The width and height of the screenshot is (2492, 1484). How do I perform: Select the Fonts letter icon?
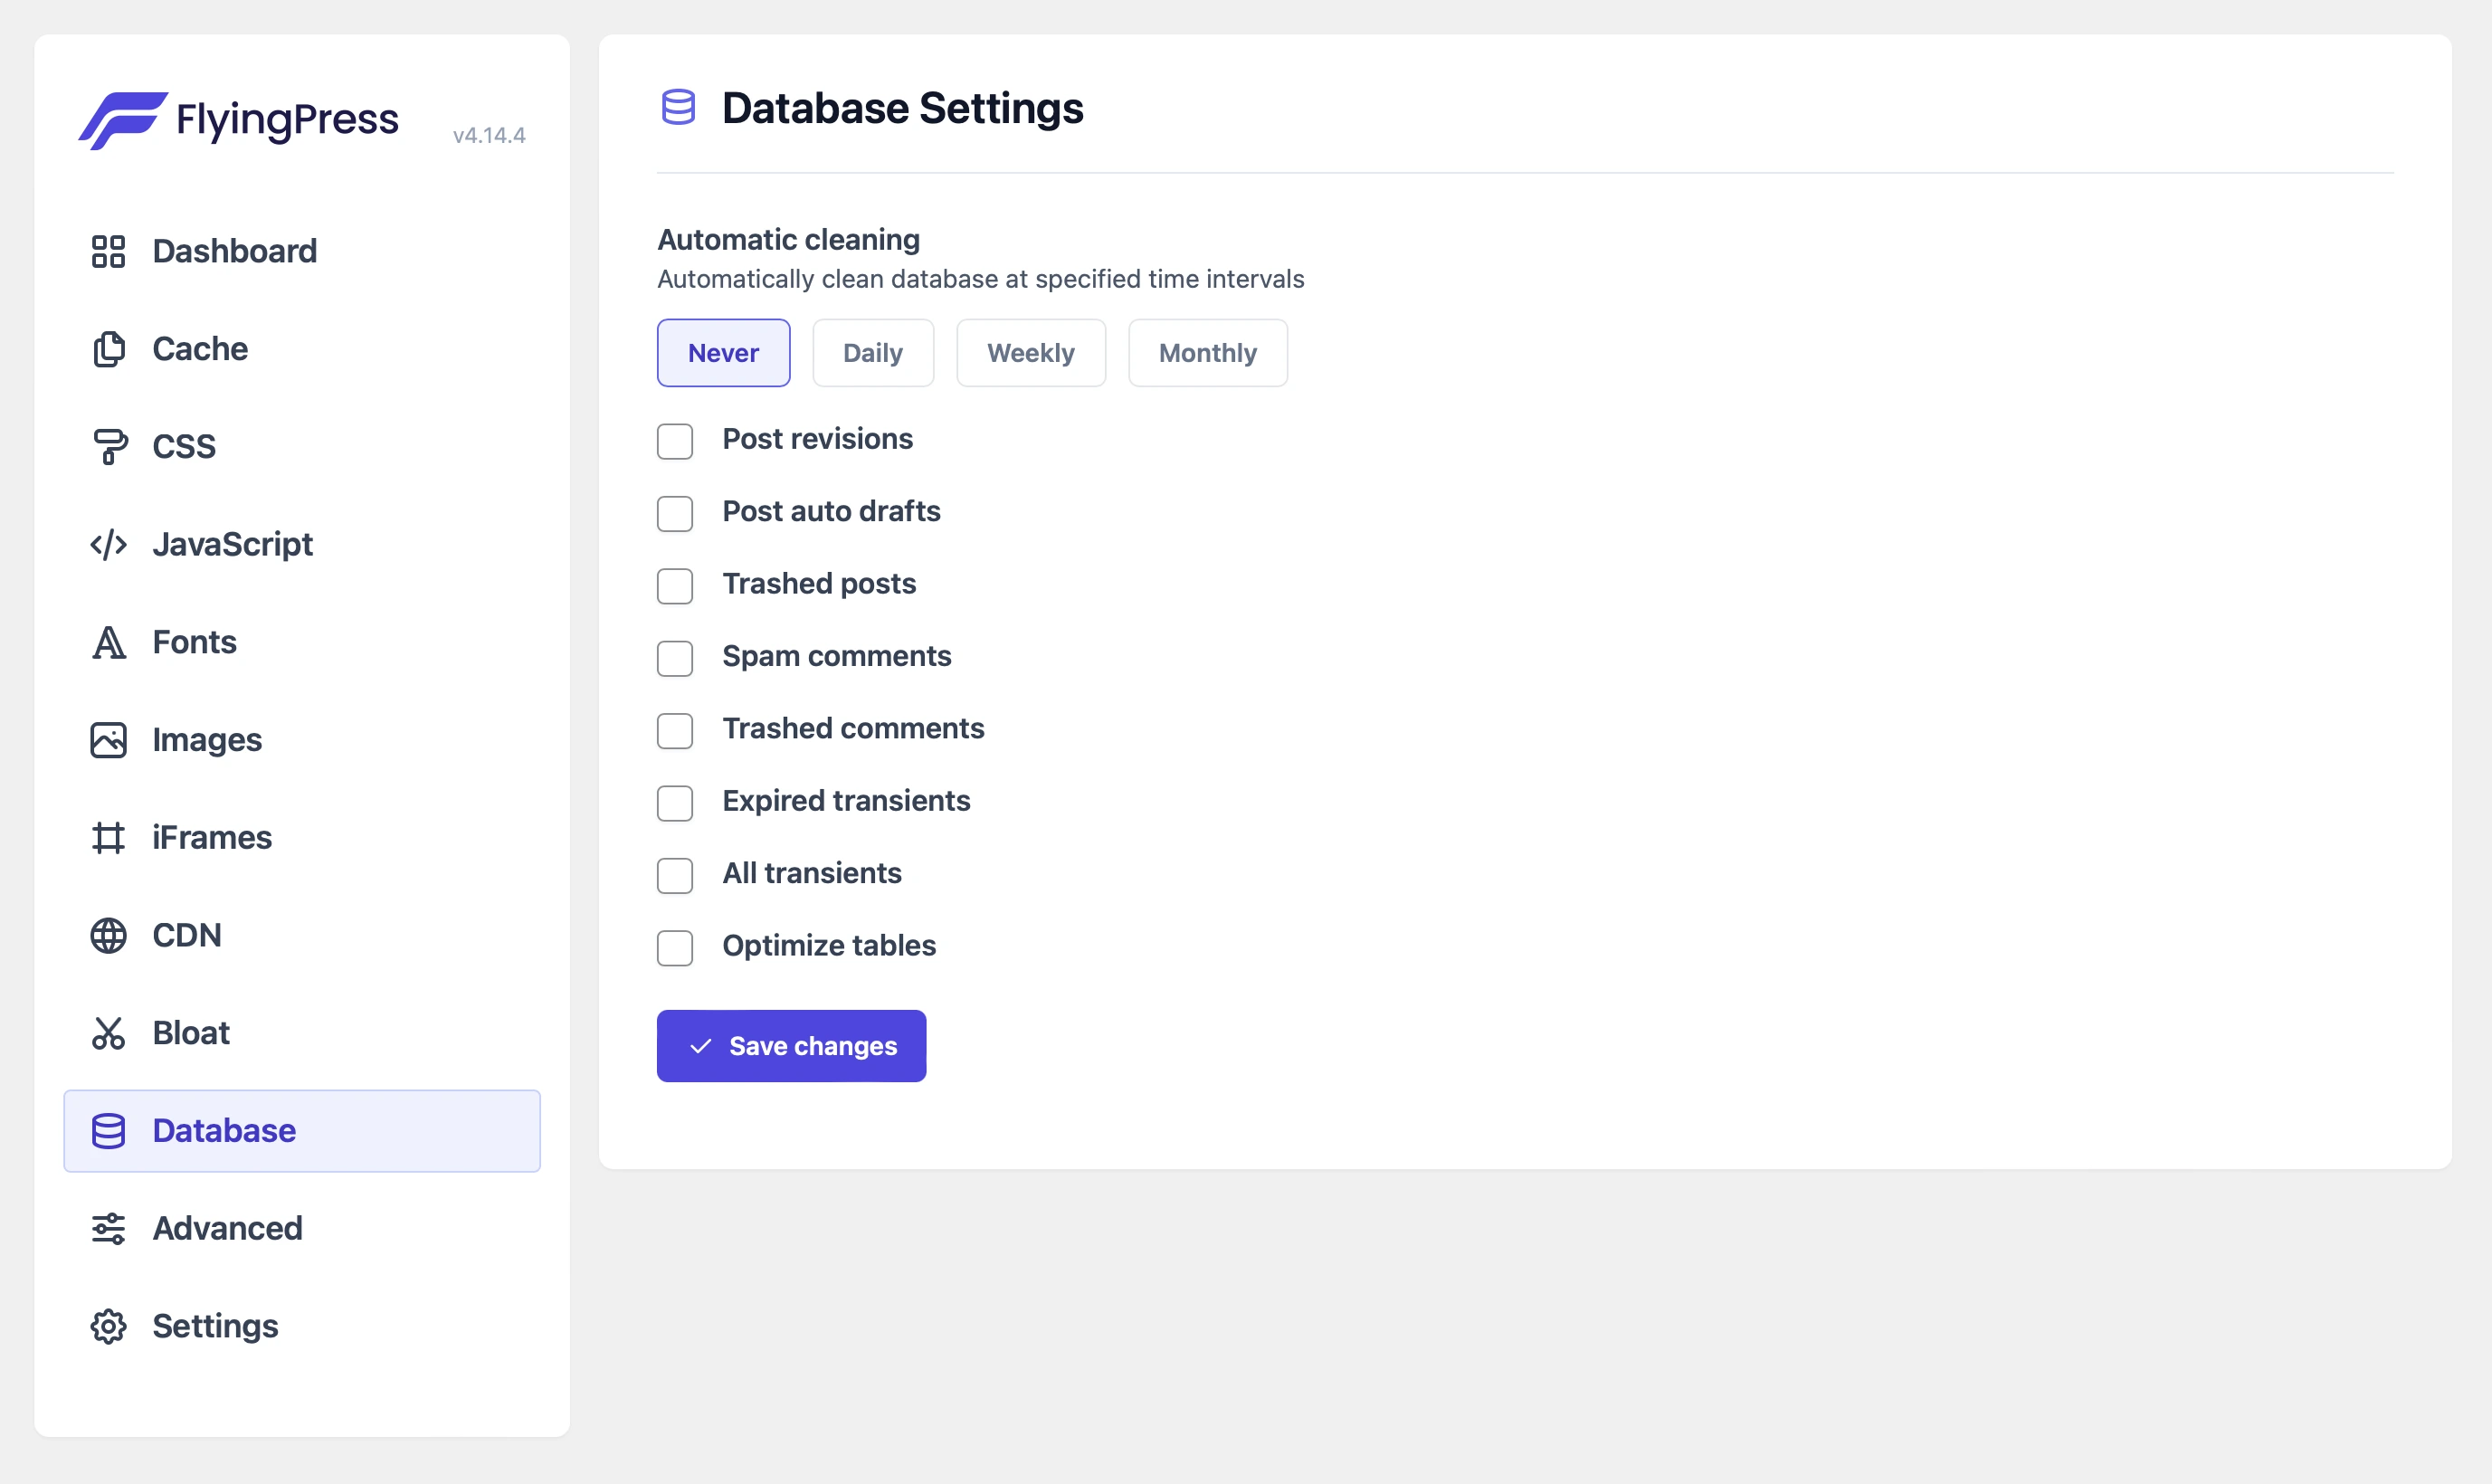(x=108, y=642)
